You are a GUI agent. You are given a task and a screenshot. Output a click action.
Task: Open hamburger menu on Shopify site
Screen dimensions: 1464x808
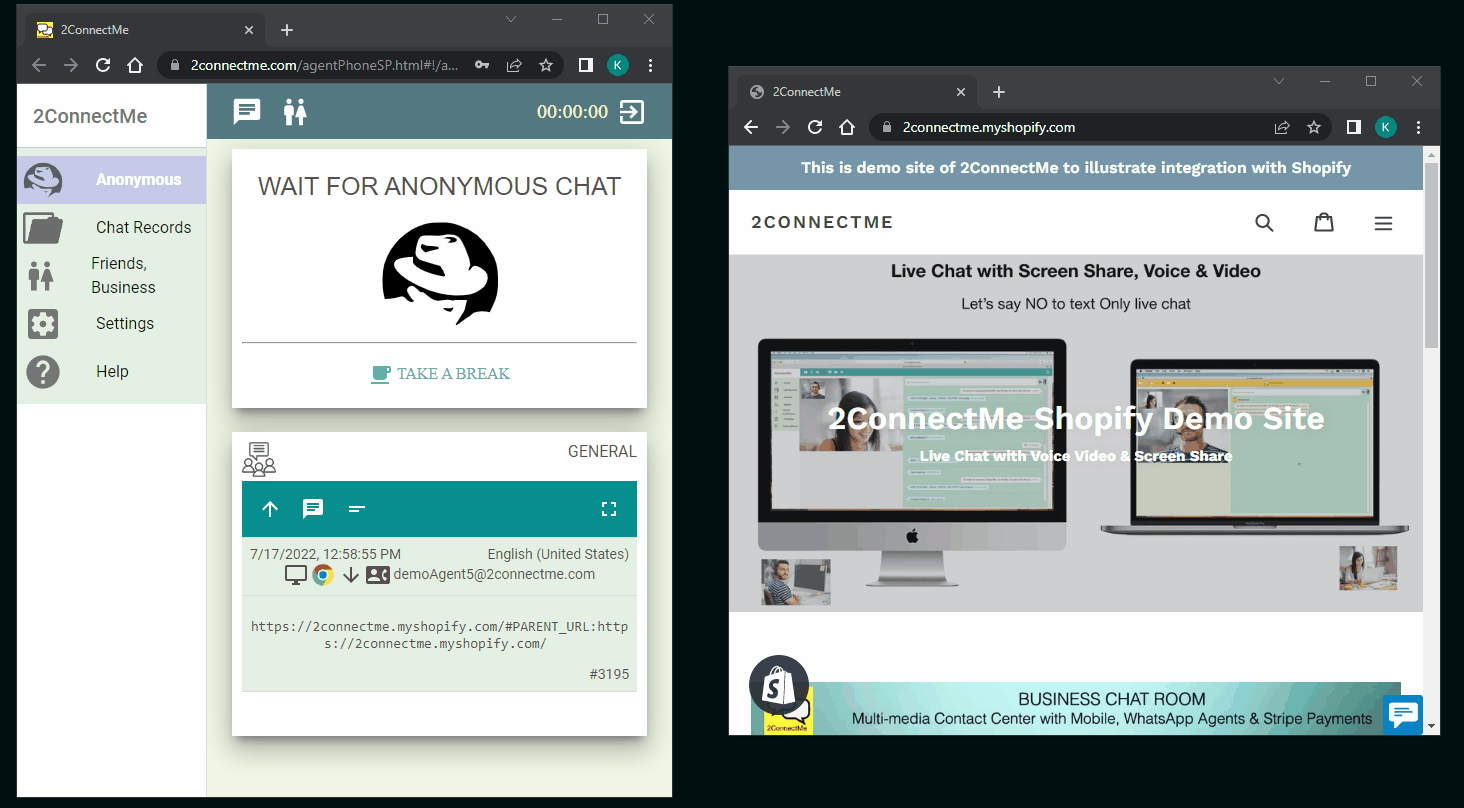tap(1383, 223)
